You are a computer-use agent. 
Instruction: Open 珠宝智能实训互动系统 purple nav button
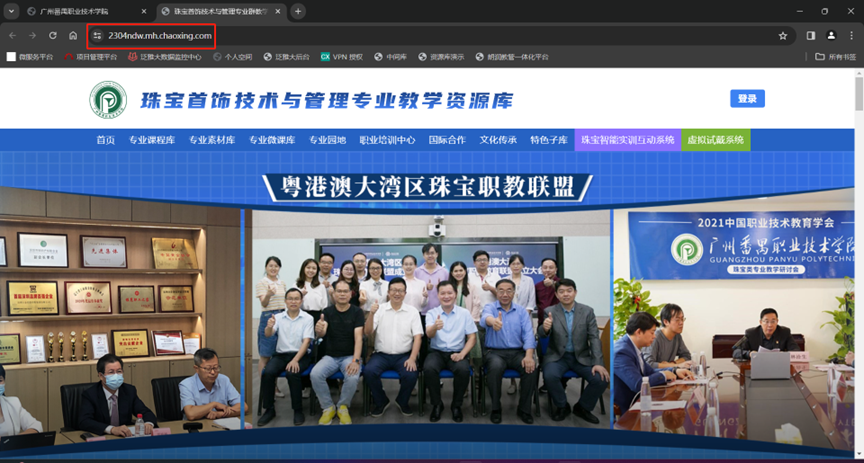[x=628, y=140]
